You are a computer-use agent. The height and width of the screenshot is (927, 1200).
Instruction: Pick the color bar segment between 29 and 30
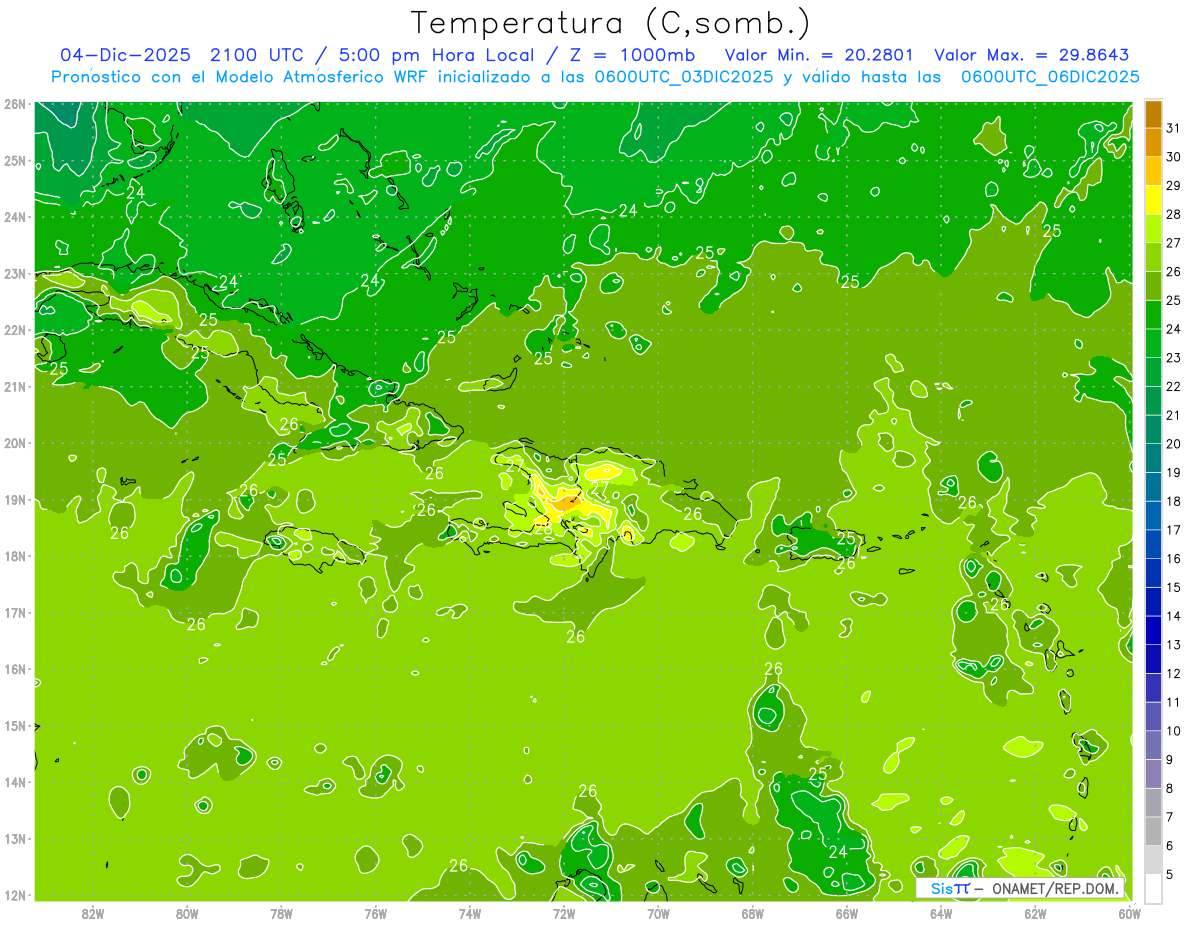[x=1153, y=171]
